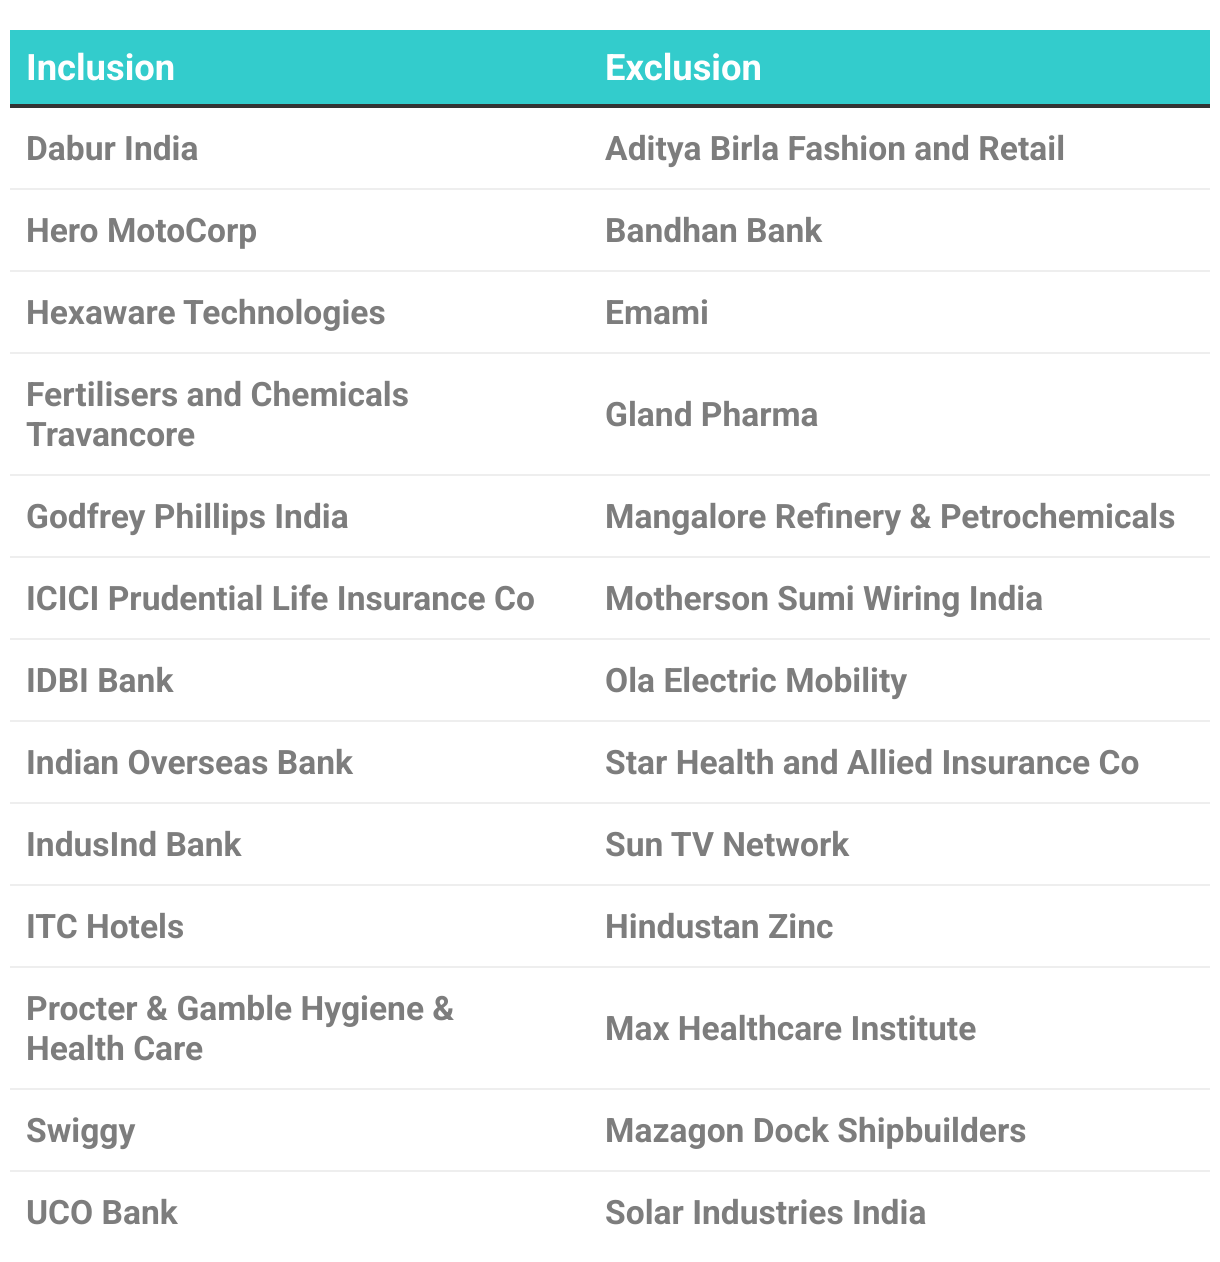
Task: Click Indian Overseas Bank cell
Action: [189, 763]
